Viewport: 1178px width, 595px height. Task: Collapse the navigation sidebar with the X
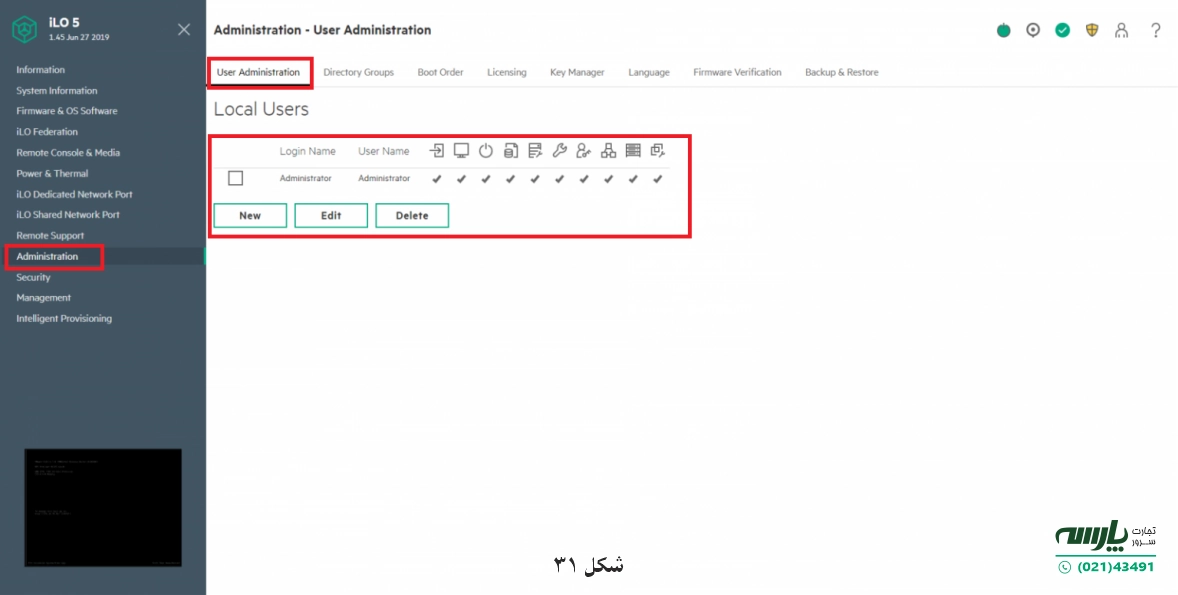point(183,29)
